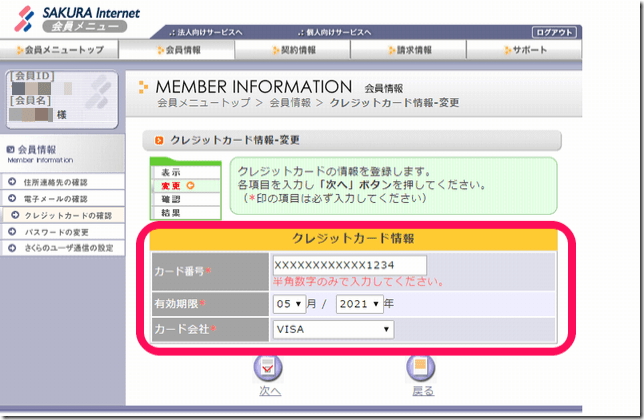
Task: Go to the 請求情報 tab
Action: pos(411,49)
